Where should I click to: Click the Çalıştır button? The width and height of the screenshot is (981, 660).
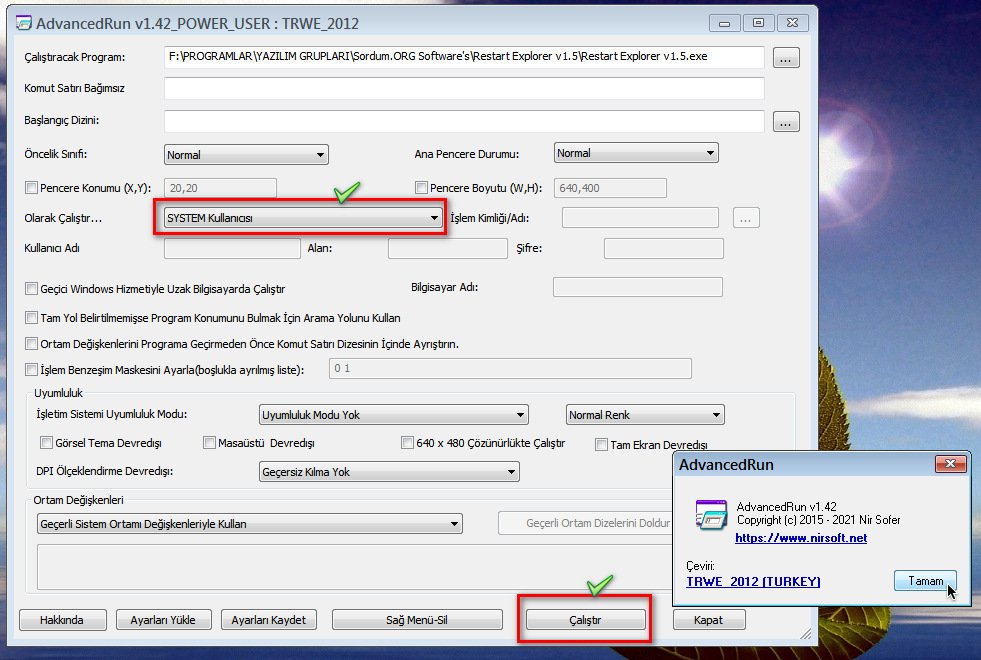(x=586, y=620)
